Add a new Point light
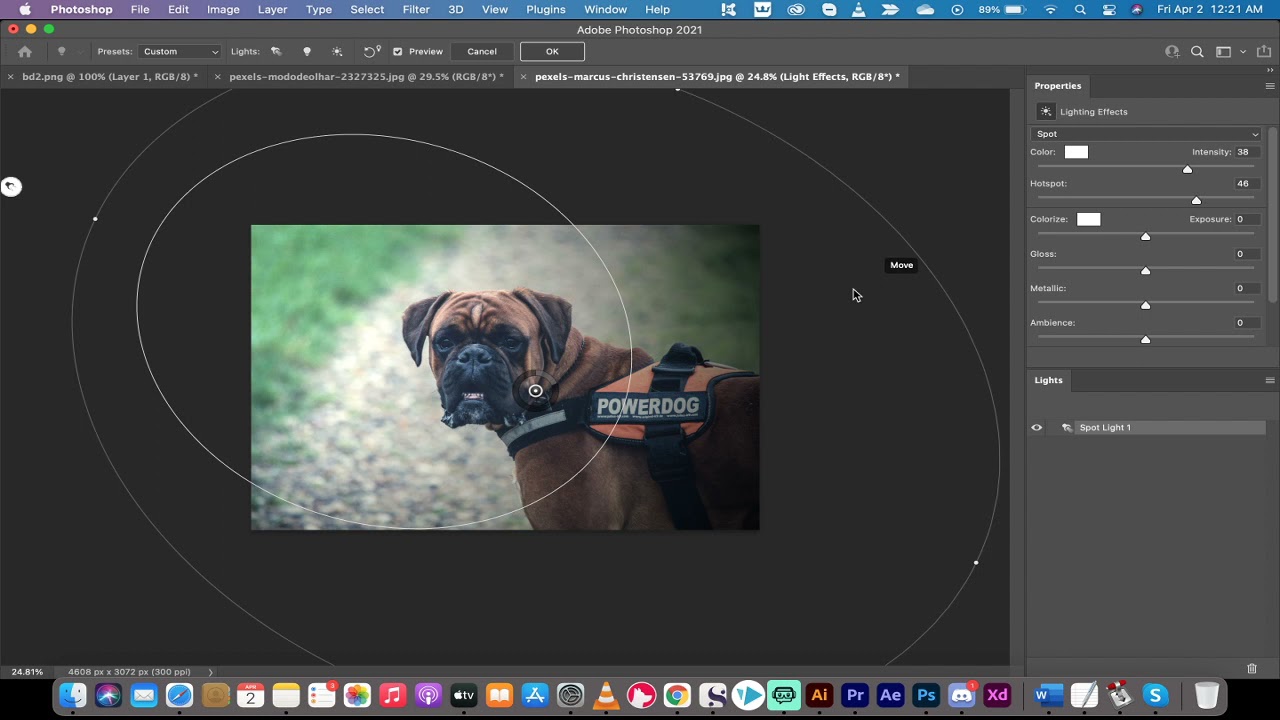This screenshot has height=720, width=1280. pos(307,52)
